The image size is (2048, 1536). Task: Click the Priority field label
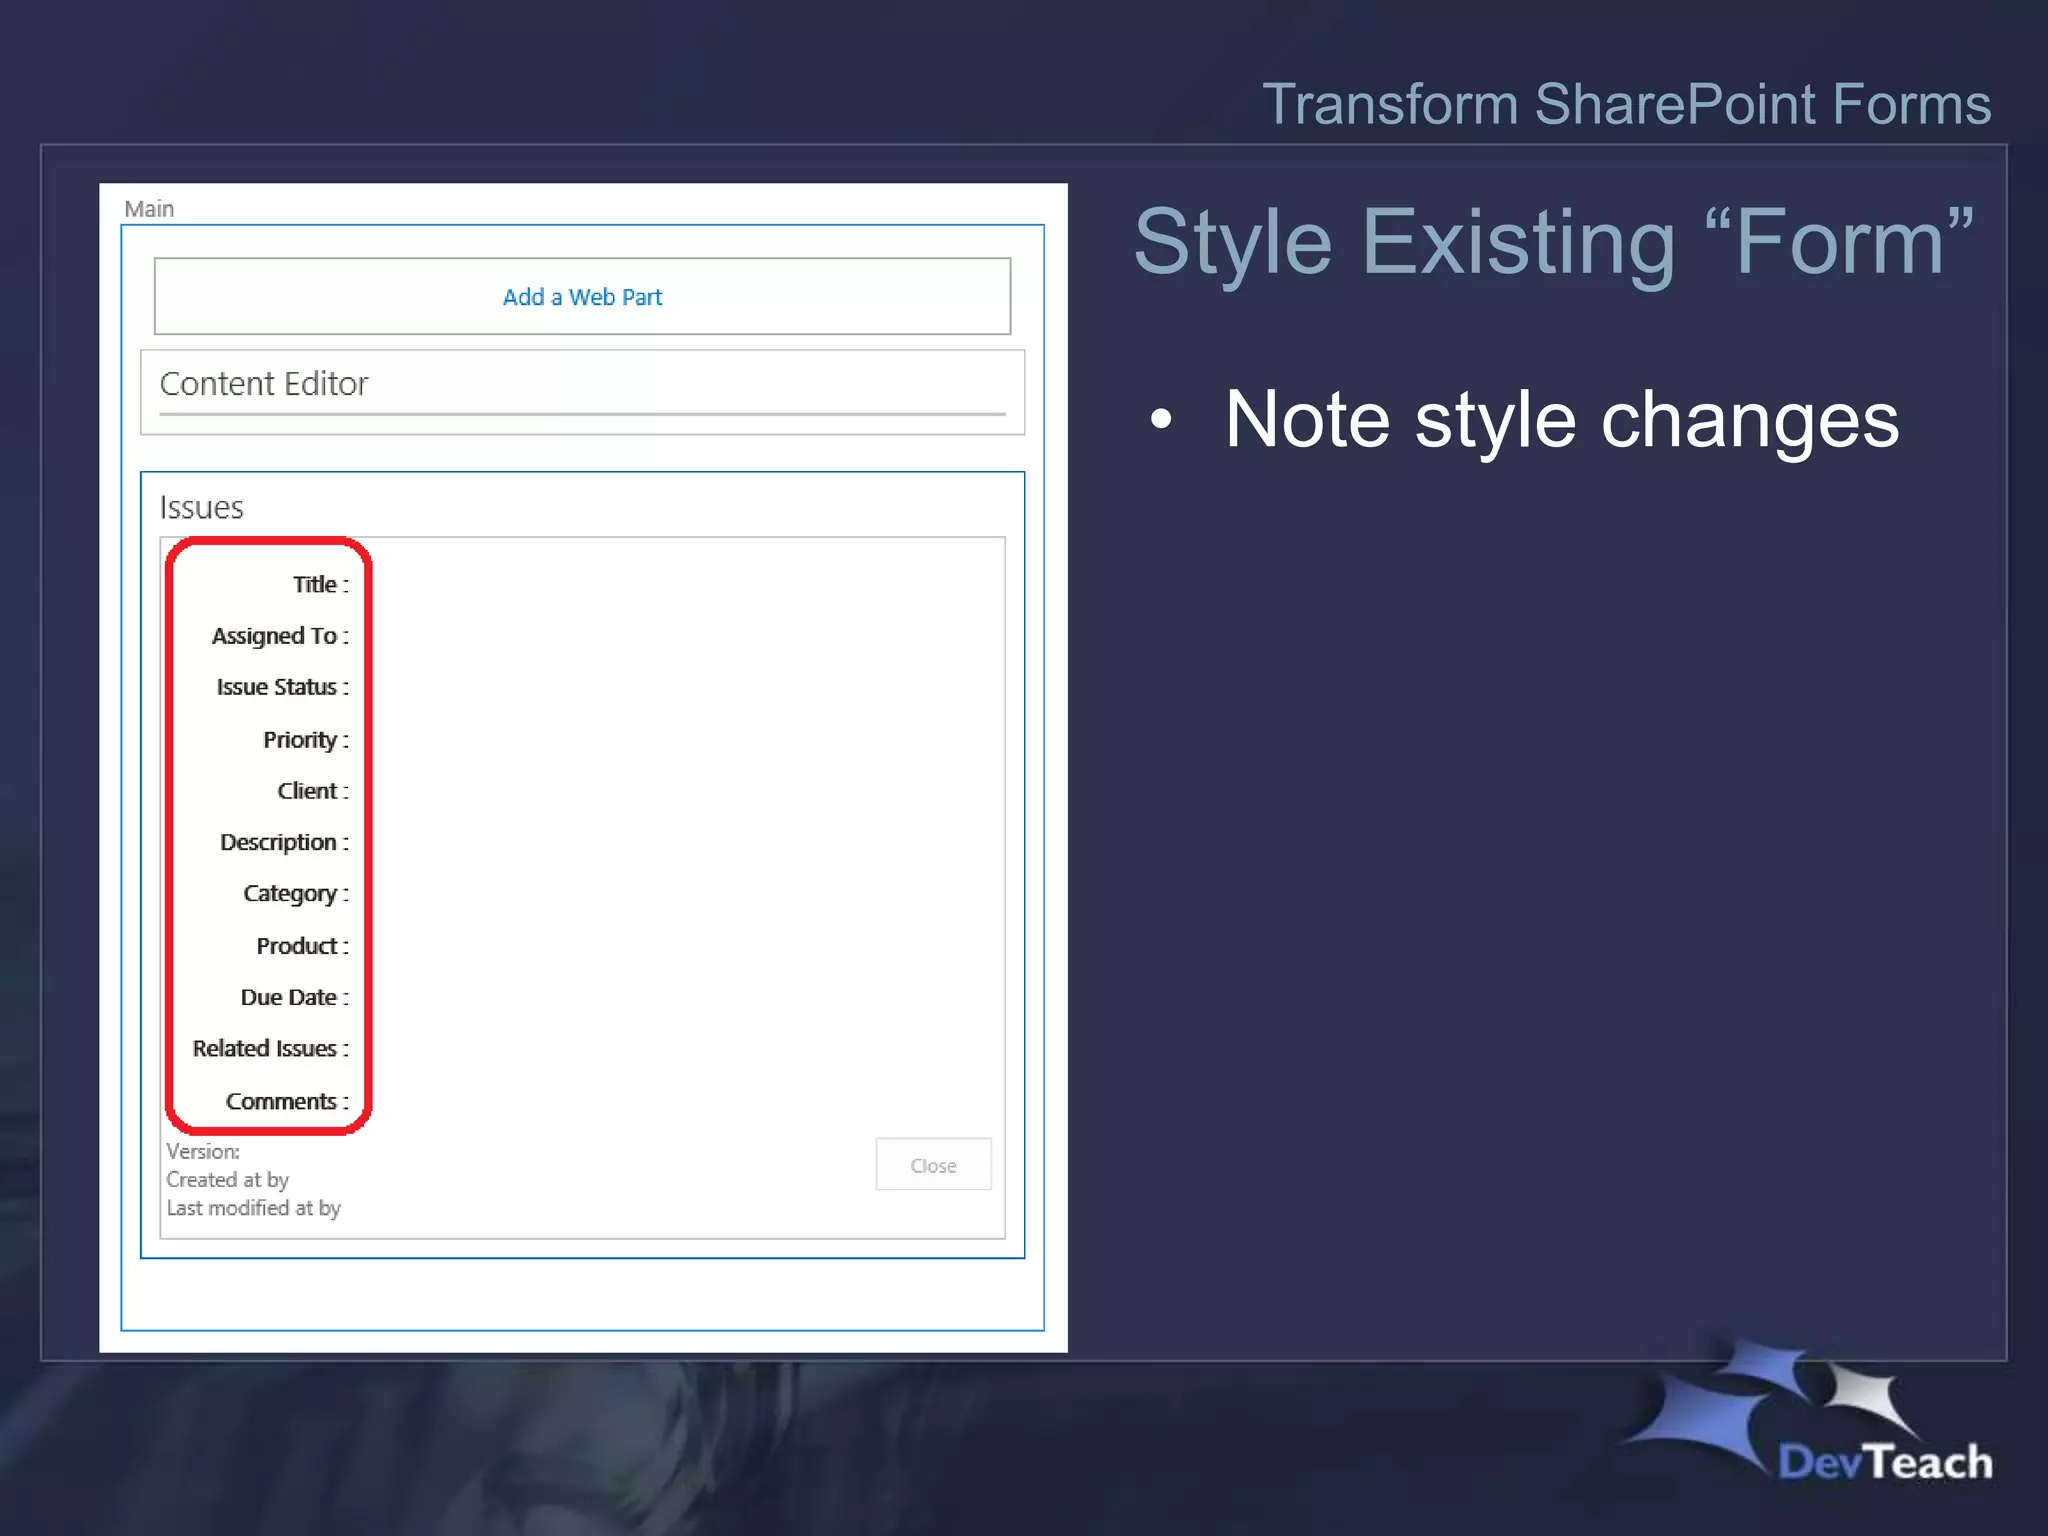tap(306, 740)
